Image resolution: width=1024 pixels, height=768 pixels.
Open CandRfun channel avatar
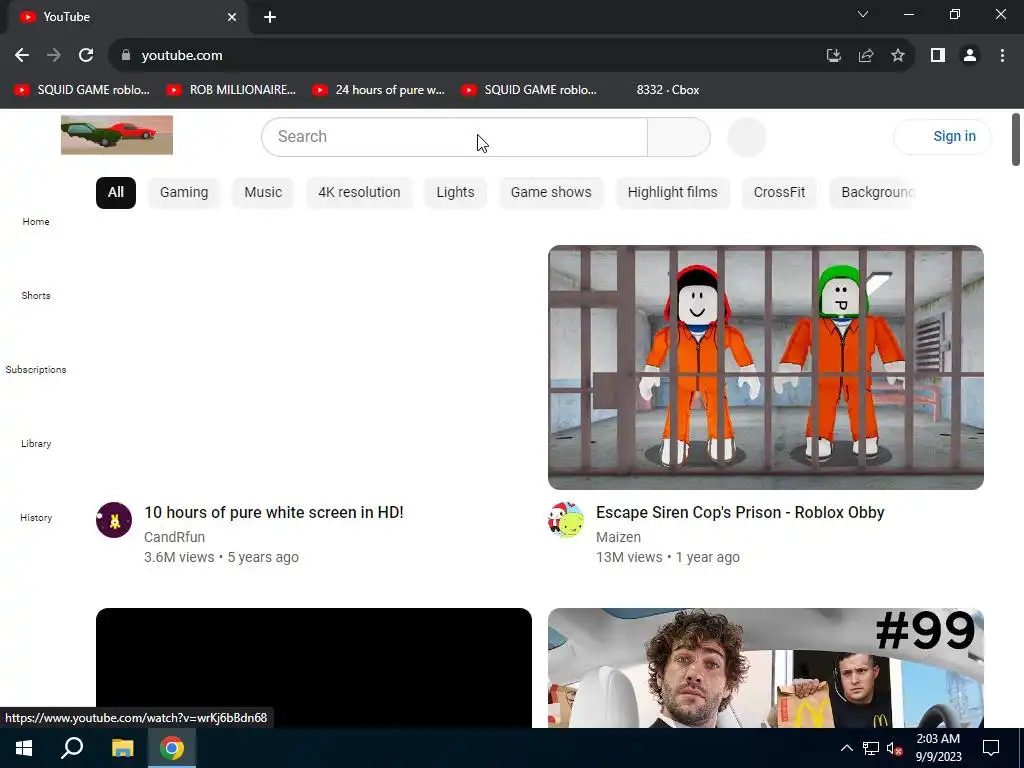[x=114, y=520]
